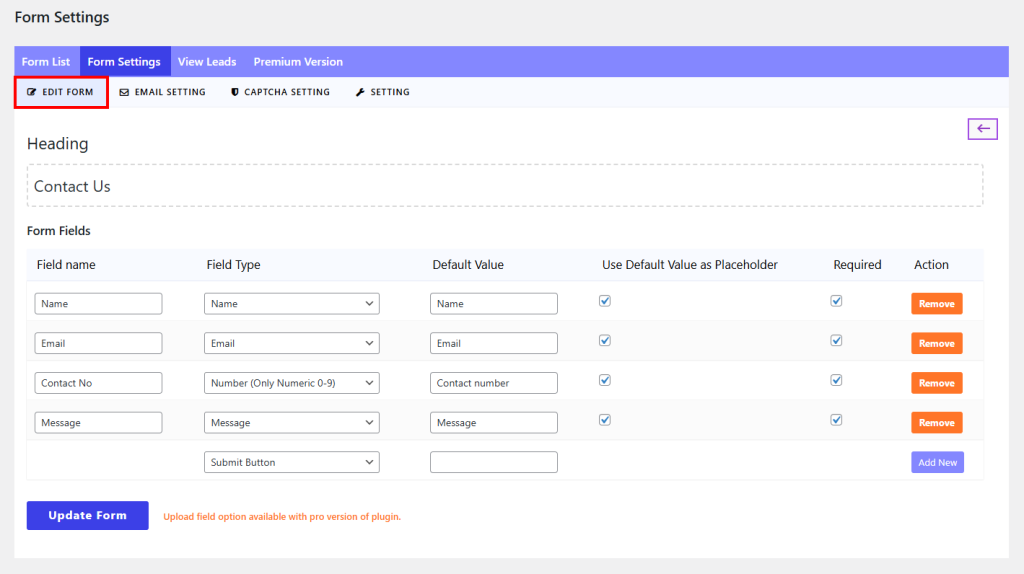Click the Captcha Setting shield icon
1024x574 pixels.
click(x=235, y=92)
